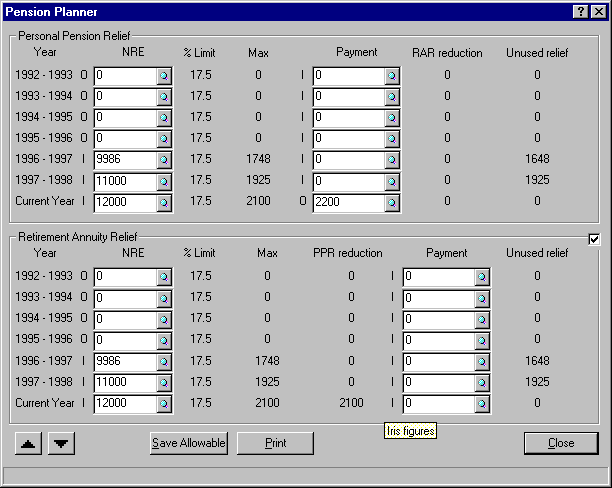Open lookup for Current Year Personal Pension Payment 2200
Screen dimensions: 612x488
(x=392, y=203)
